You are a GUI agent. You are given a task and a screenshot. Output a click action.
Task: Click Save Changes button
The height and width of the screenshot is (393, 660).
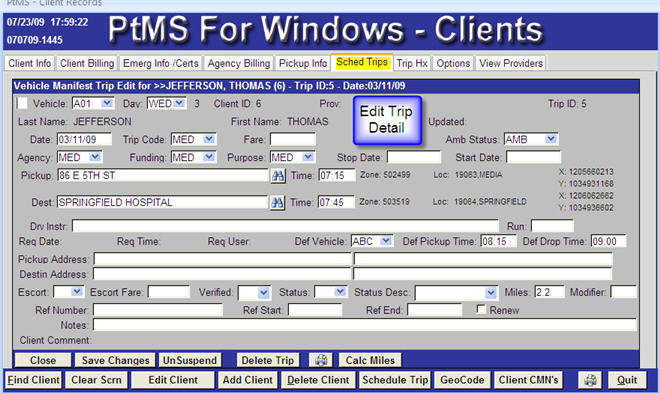tap(115, 360)
